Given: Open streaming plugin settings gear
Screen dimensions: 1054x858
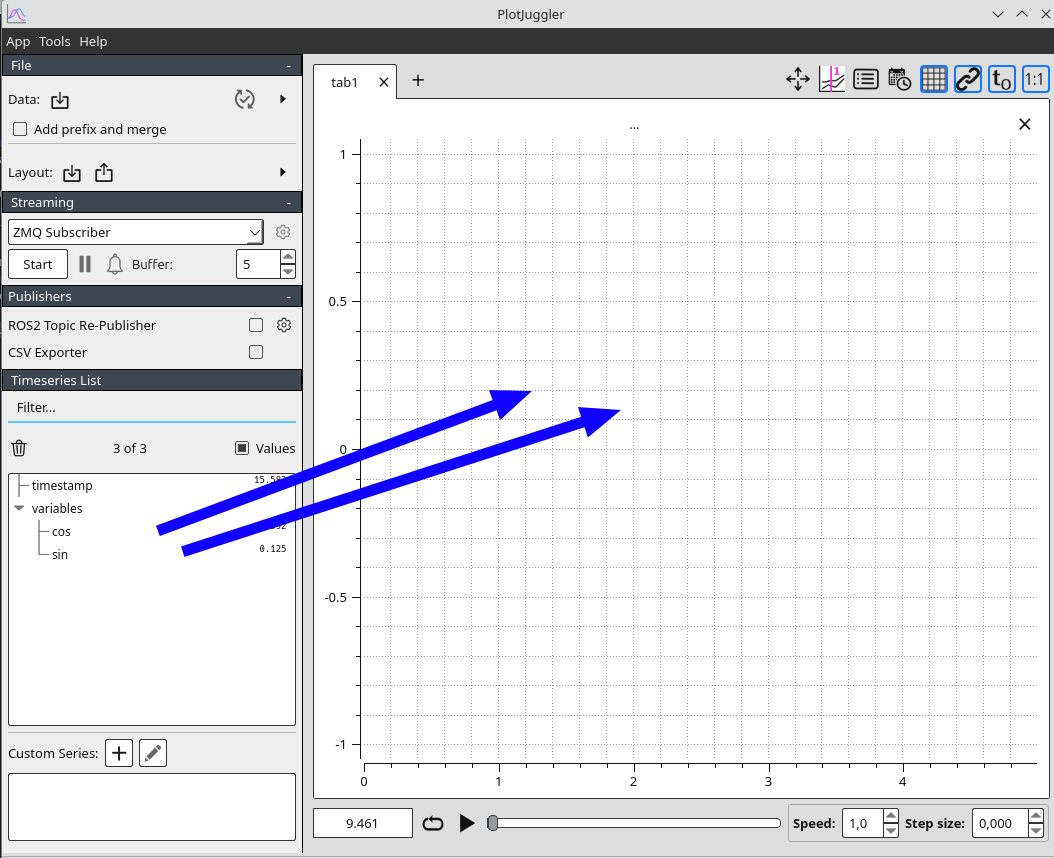Looking at the screenshot, I should click(283, 232).
